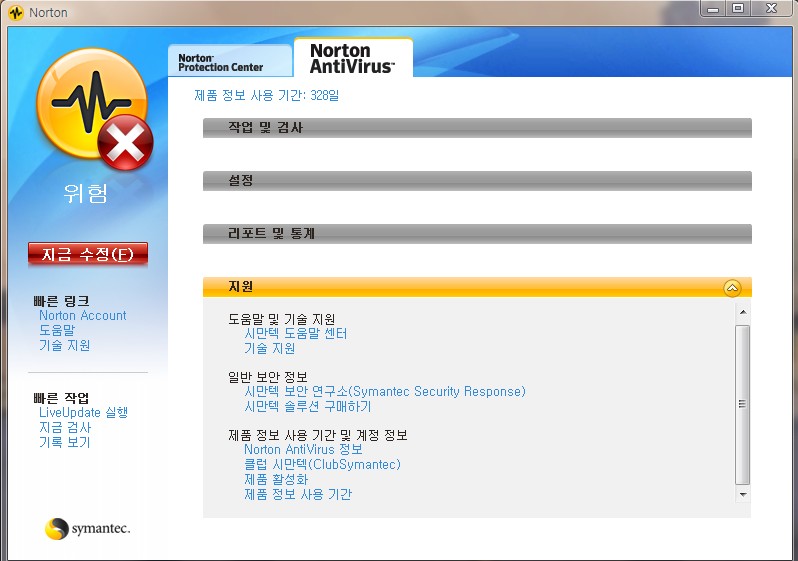798x561 pixels.
Task: Click the support list scrollbar down arrow
Action: 743,494
